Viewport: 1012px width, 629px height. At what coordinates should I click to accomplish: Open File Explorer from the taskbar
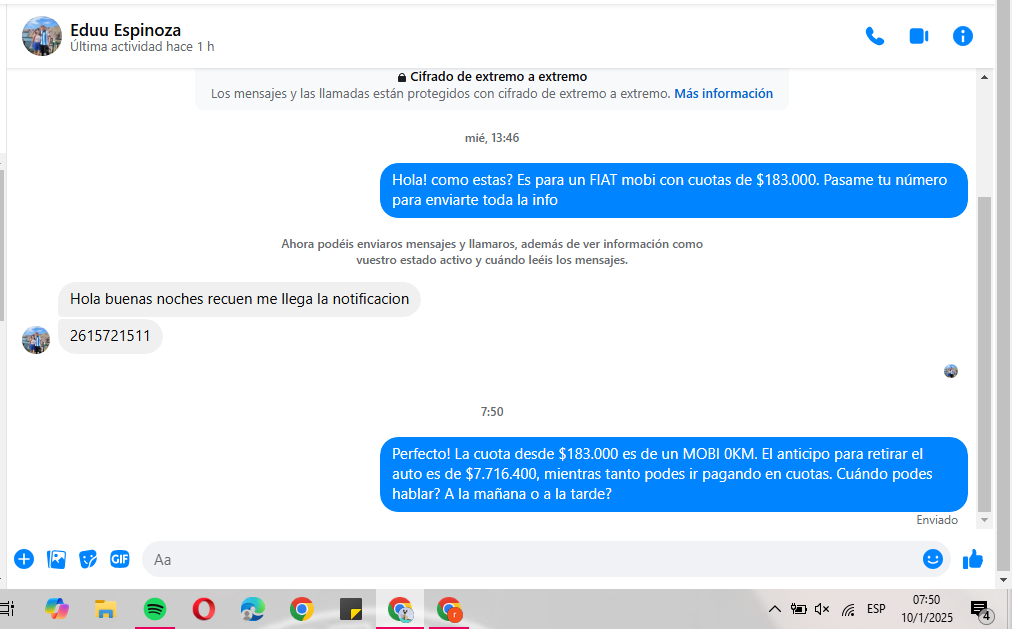pos(105,609)
